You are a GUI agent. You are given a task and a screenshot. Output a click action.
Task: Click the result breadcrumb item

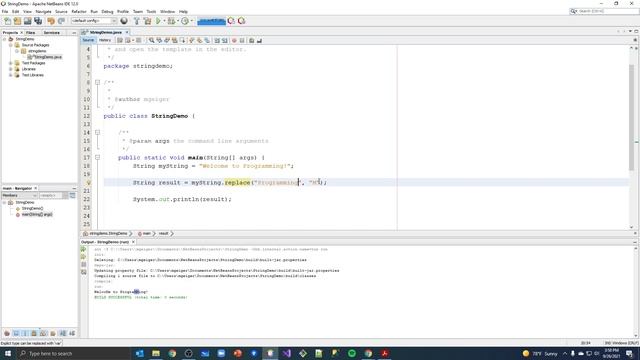tap(164, 233)
